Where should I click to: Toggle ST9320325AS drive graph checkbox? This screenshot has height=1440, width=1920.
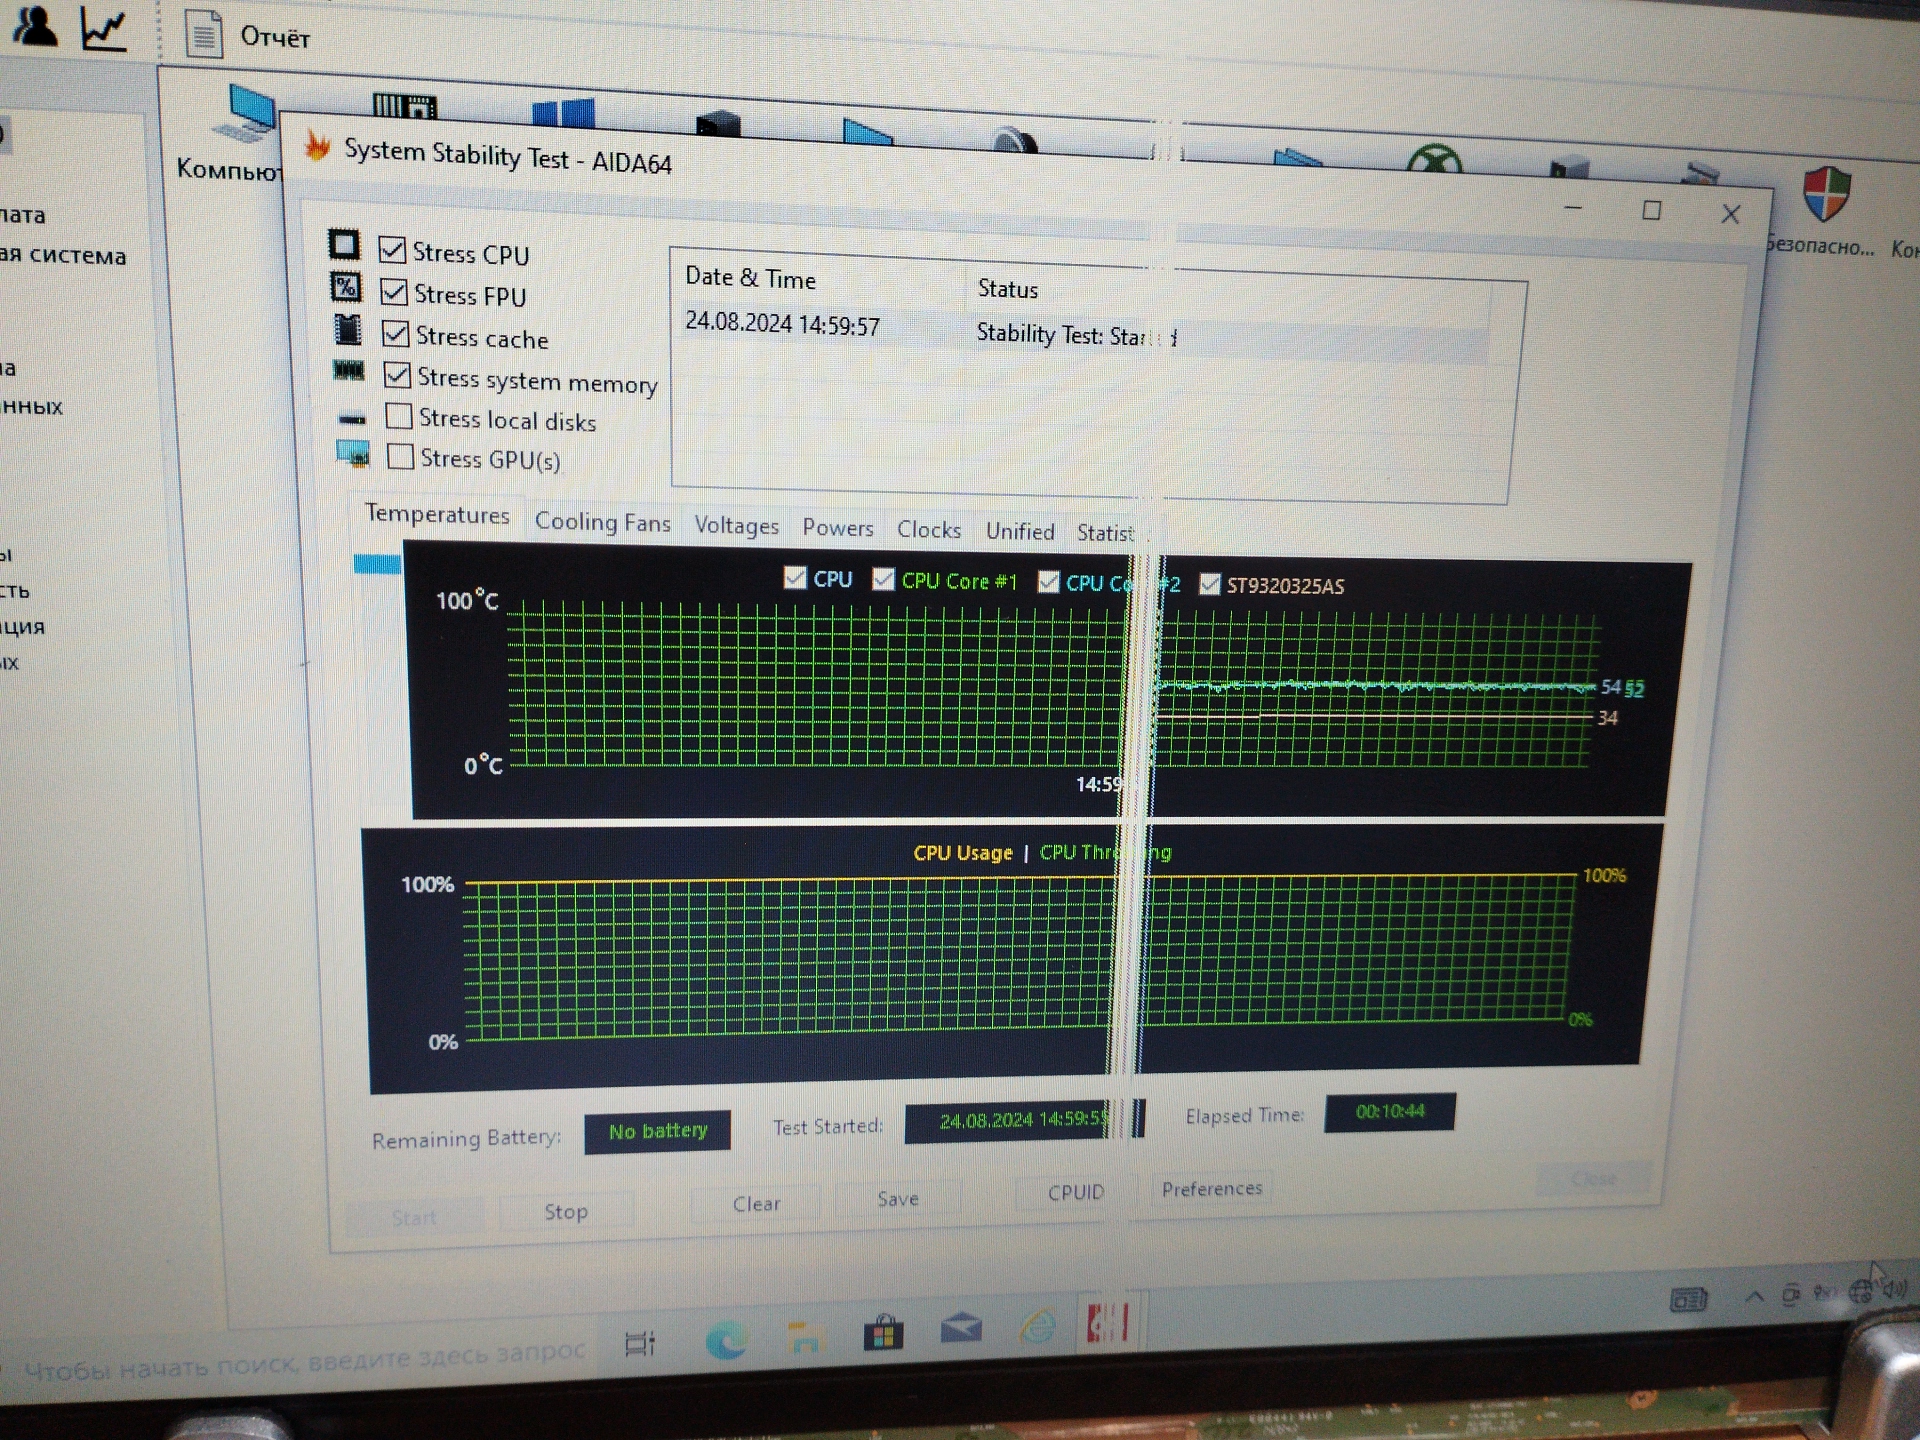tap(1209, 584)
